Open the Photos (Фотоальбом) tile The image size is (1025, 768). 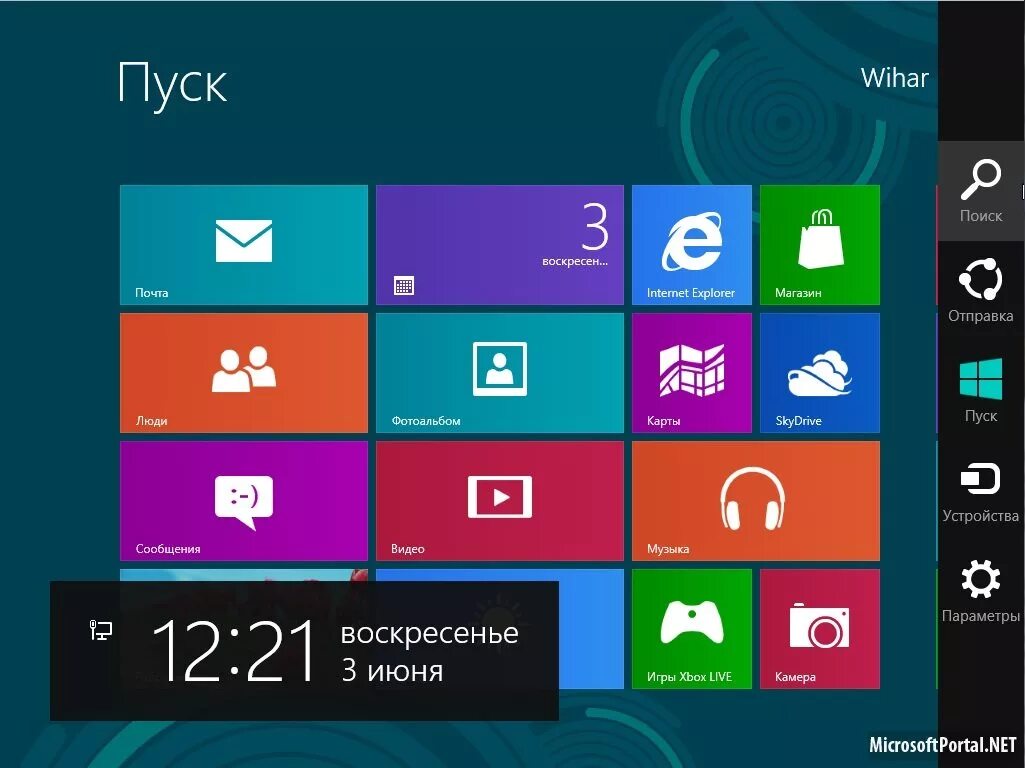[499, 373]
